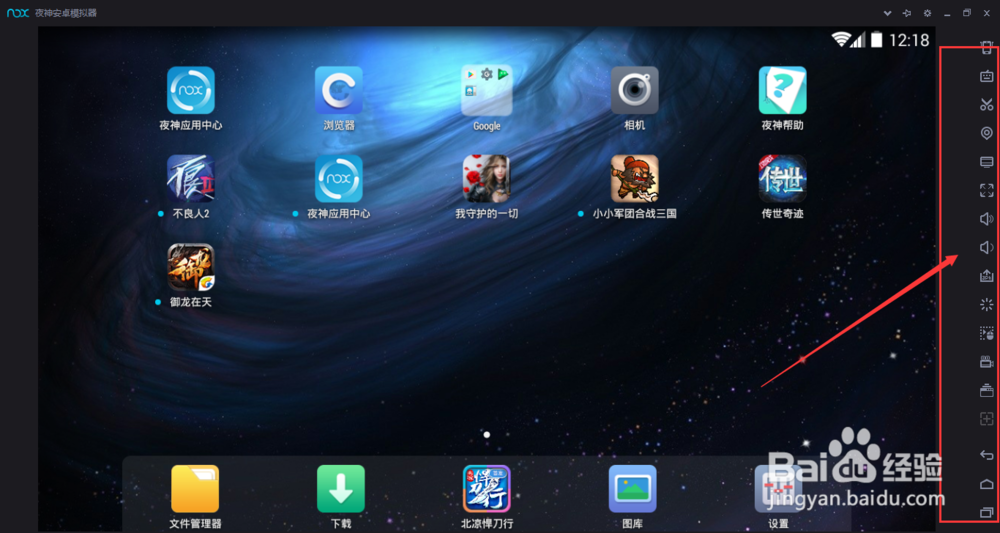The width and height of the screenshot is (1000, 533).
Task: Tap the mobile signal strength icon
Action: [859, 40]
